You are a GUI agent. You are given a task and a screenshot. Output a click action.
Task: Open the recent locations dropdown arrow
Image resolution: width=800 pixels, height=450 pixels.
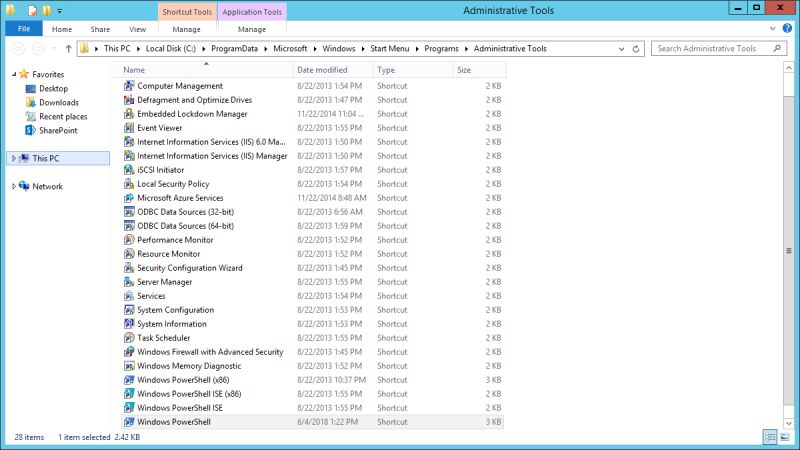[x=54, y=49]
